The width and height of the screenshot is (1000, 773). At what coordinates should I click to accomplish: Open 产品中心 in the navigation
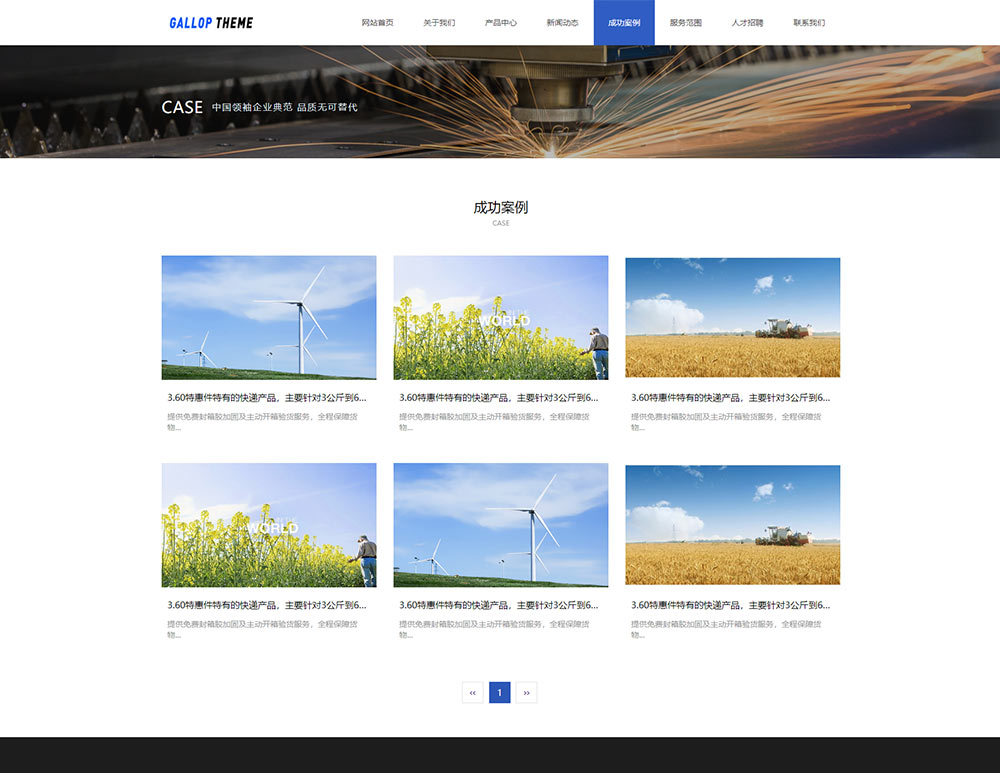500,23
